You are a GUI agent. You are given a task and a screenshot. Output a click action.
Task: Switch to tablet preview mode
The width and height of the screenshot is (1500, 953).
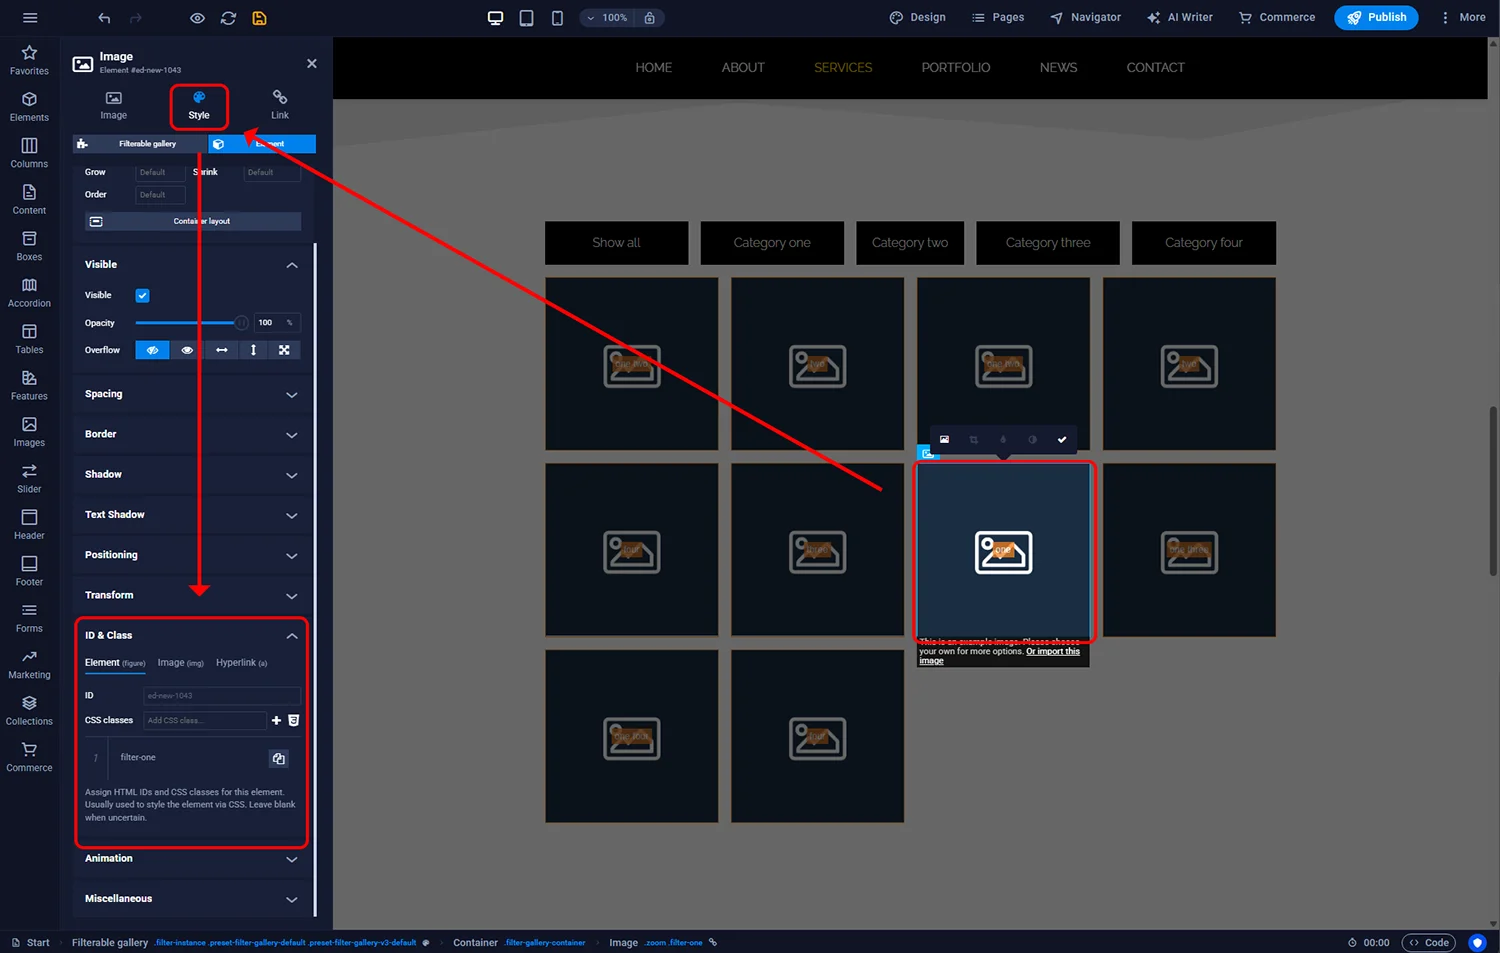point(526,17)
